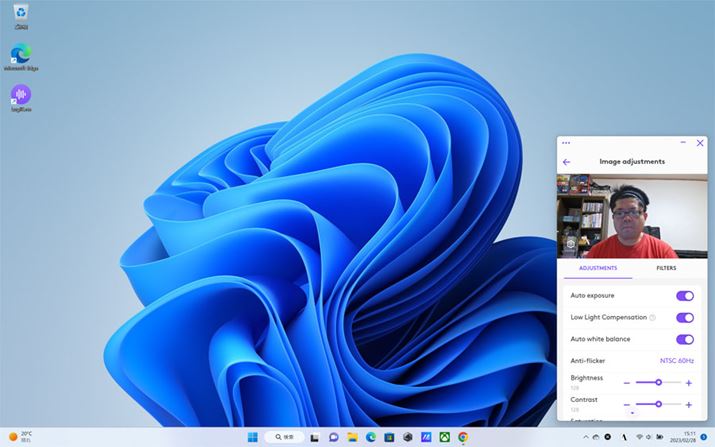Launch Chrome from the taskbar
Viewport: 715px width, 447px height.
pyautogui.click(x=463, y=437)
